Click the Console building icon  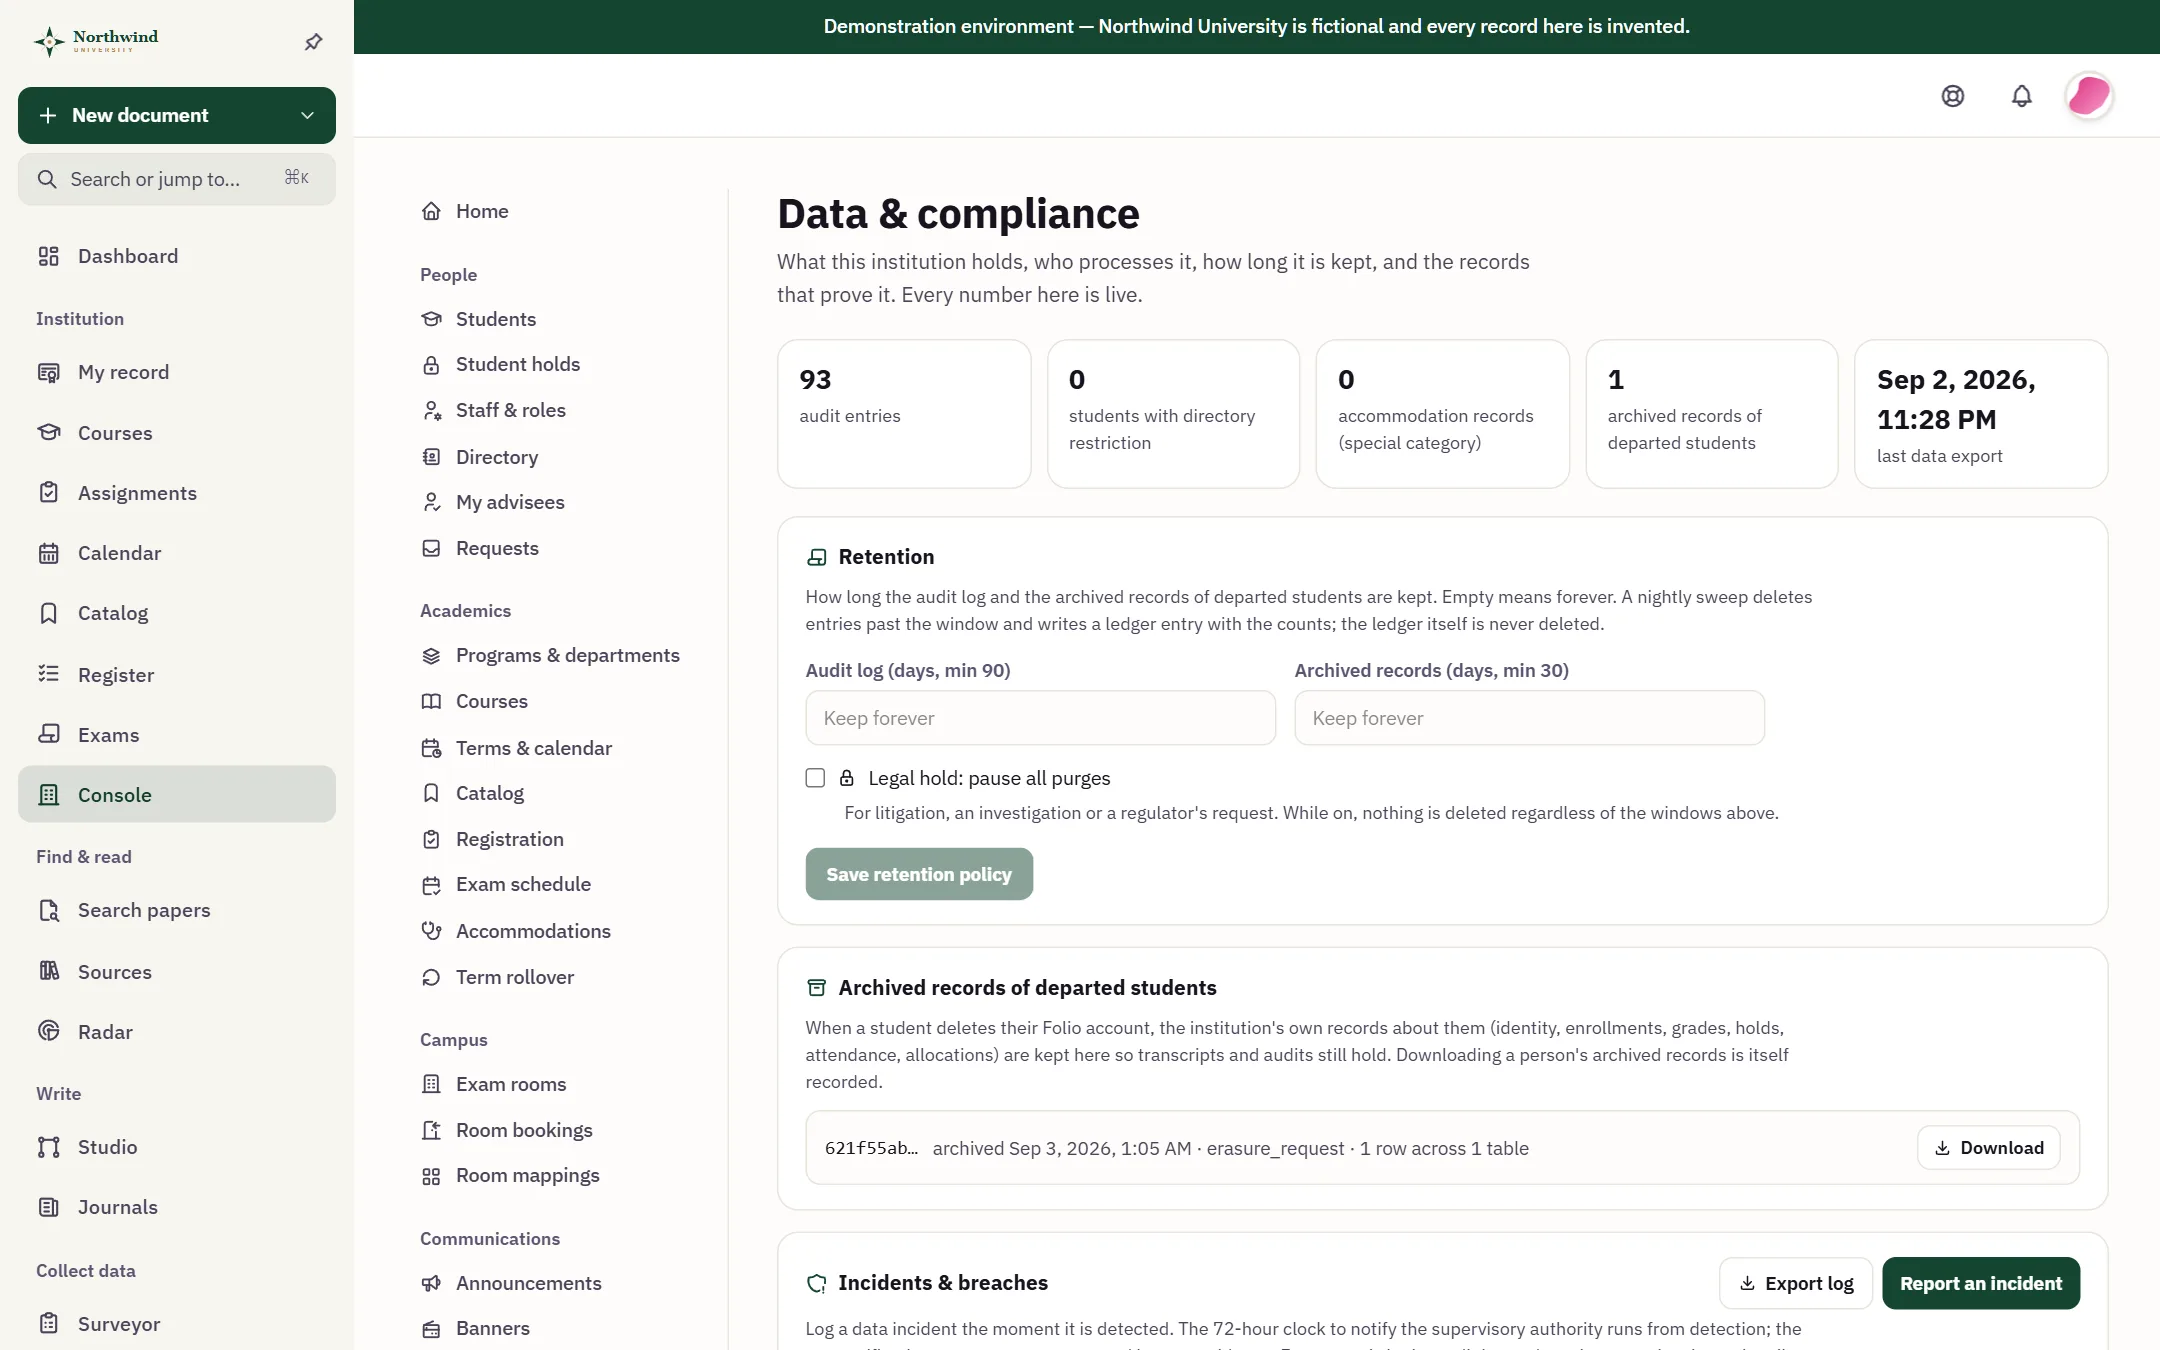48,795
